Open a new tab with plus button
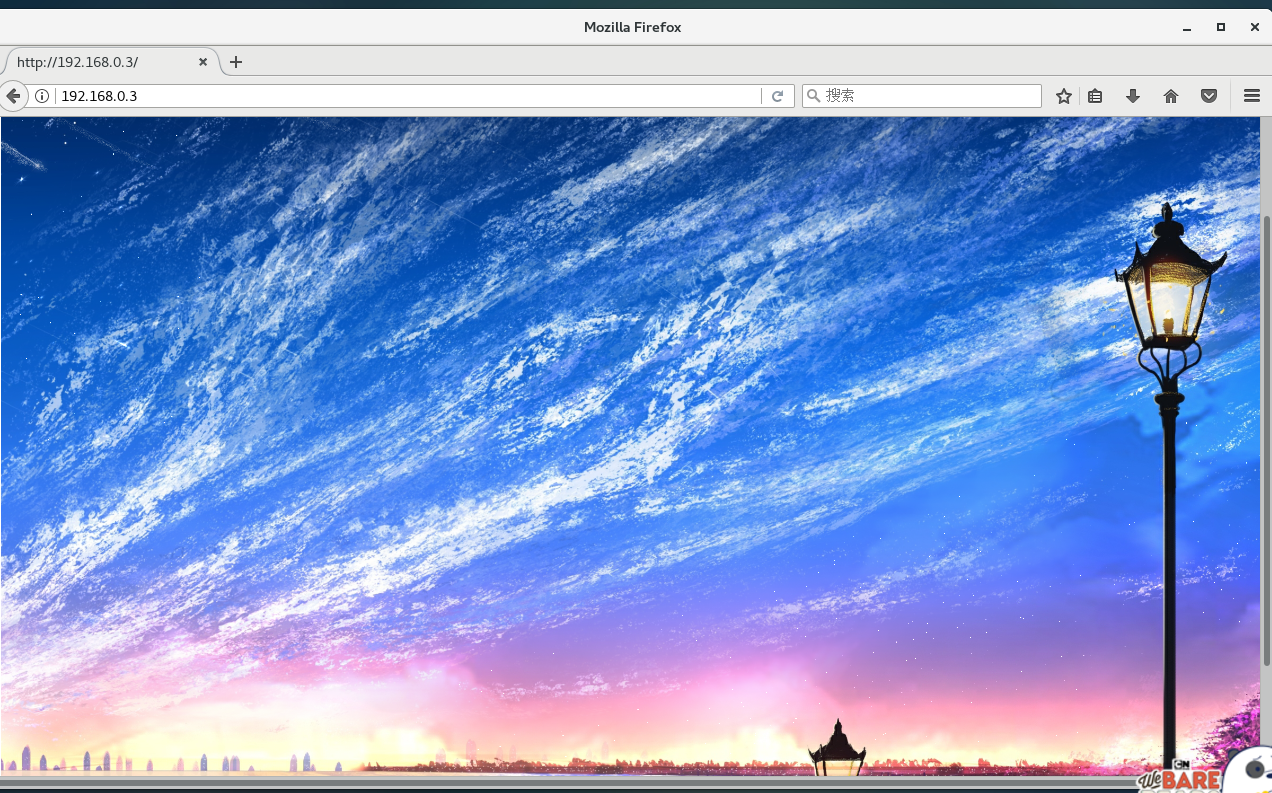The height and width of the screenshot is (793, 1272). [236, 62]
